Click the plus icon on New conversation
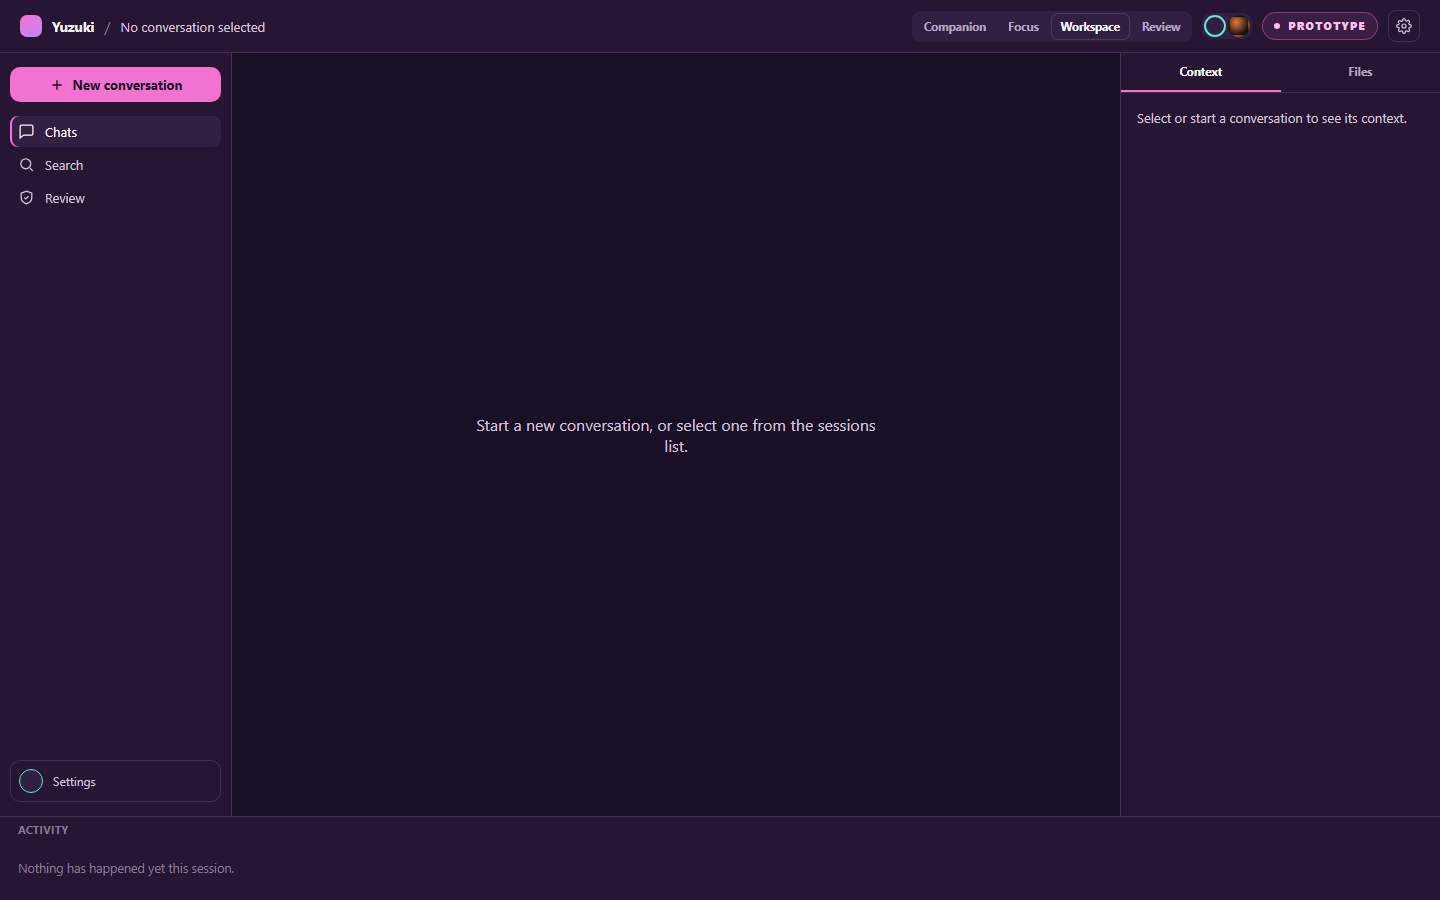Screen dimensions: 1440x900 (57, 85)
